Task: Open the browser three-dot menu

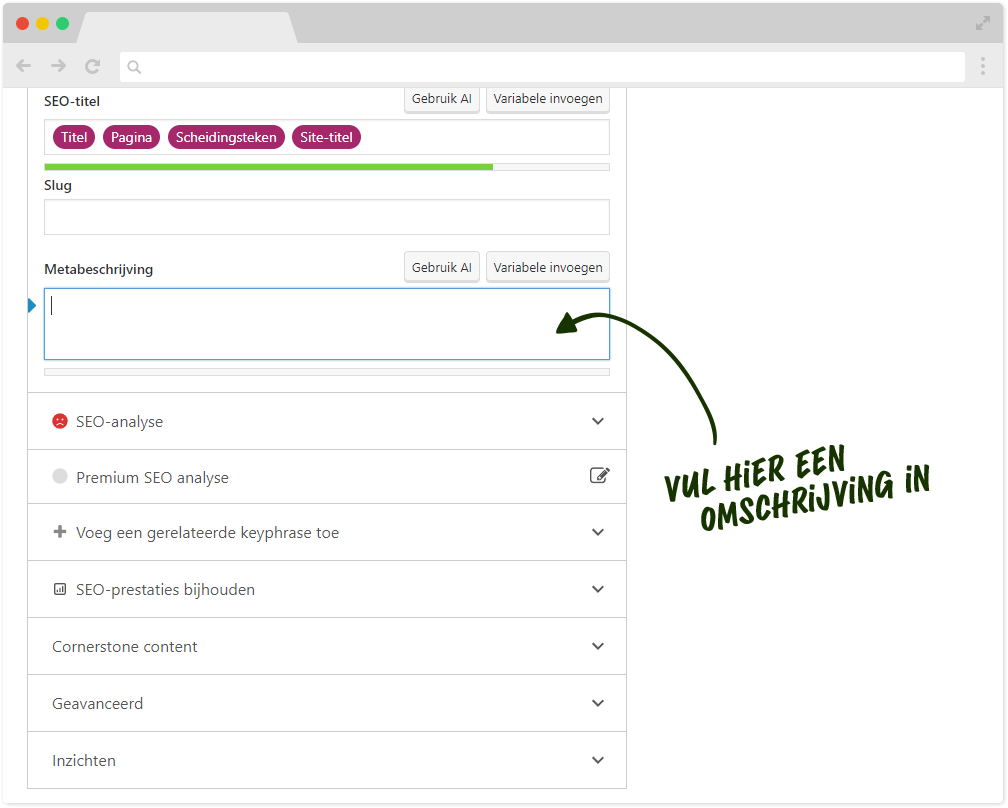Action: tap(983, 66)
